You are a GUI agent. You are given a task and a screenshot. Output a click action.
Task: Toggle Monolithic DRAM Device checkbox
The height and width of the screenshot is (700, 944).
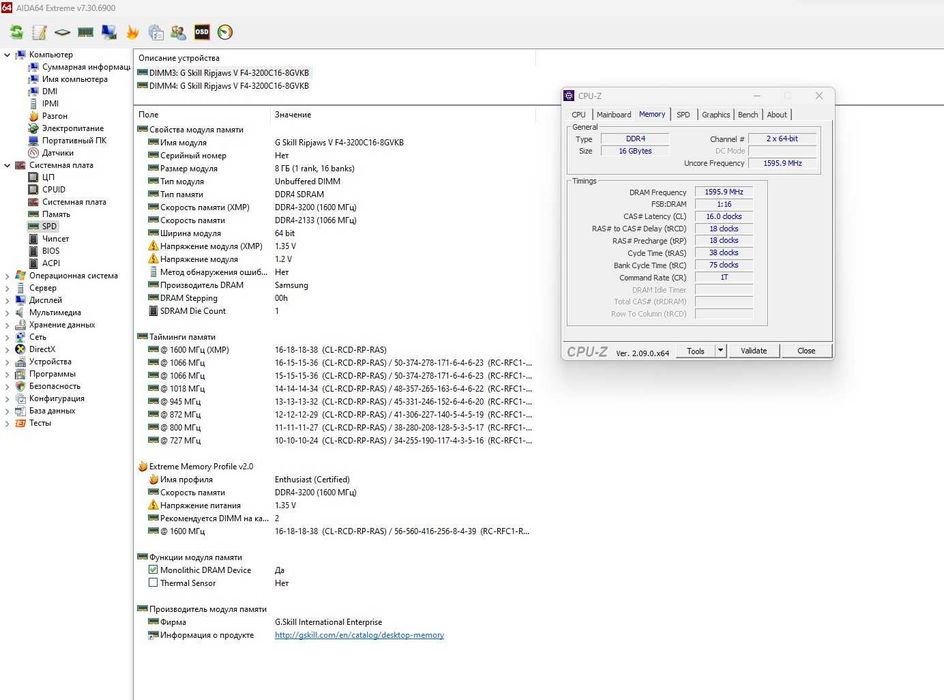pyautogui.click(x=153, y=570)
